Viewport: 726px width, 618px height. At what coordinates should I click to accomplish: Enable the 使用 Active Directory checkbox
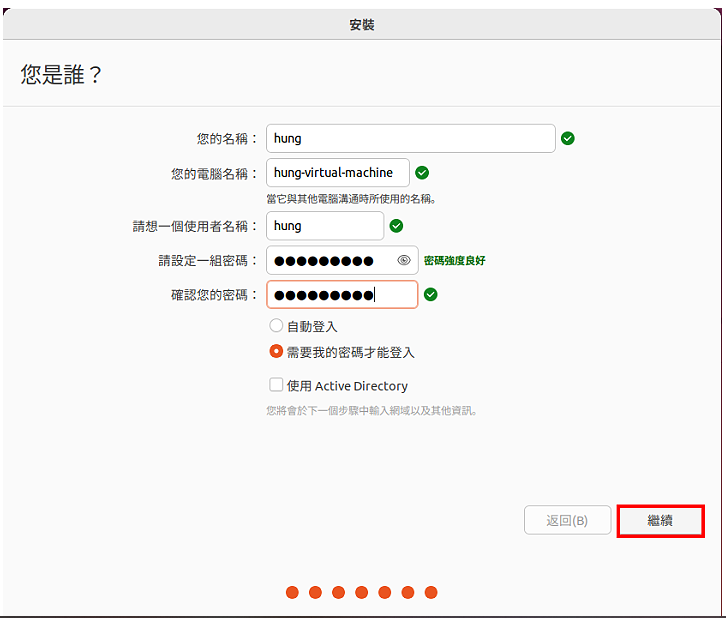click(x=276, y=385)
